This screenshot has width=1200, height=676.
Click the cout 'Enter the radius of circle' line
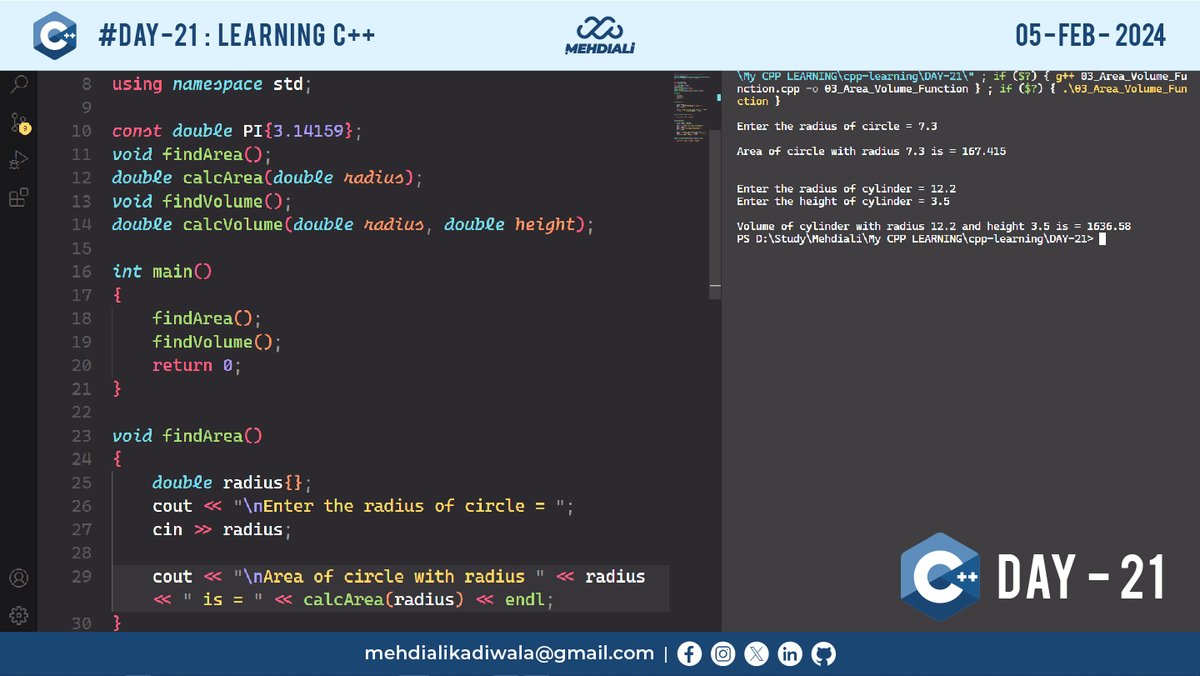[x=364, y=506]
